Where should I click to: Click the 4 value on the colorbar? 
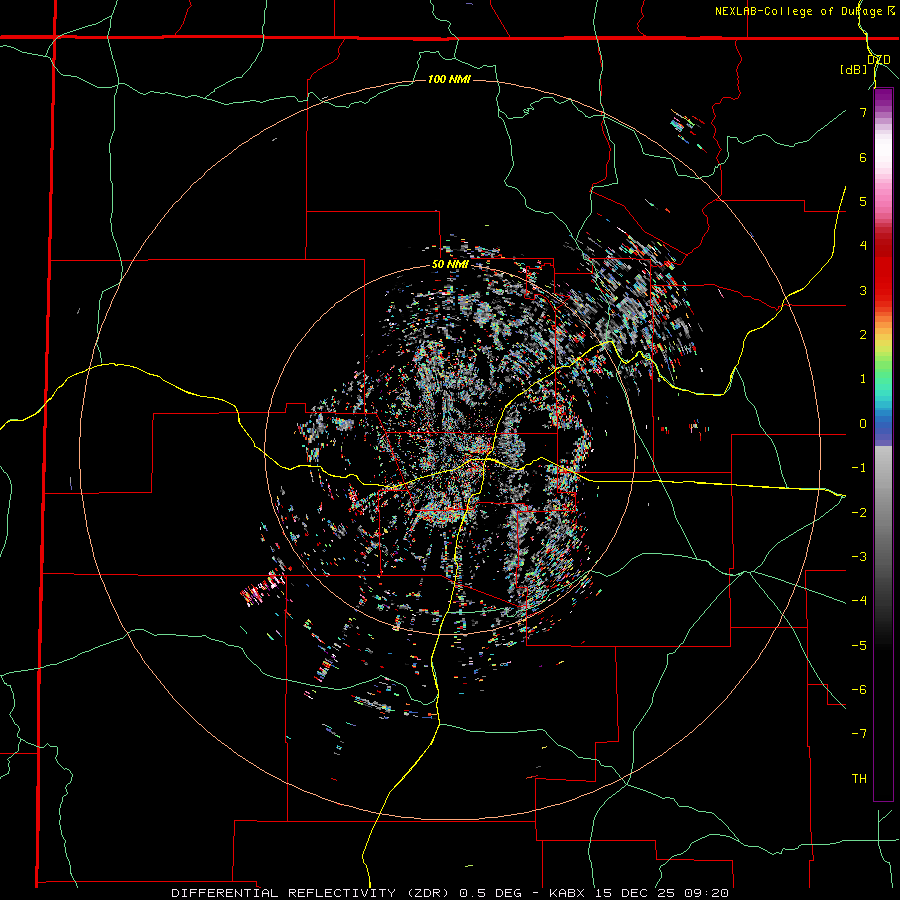coord(863,246)
